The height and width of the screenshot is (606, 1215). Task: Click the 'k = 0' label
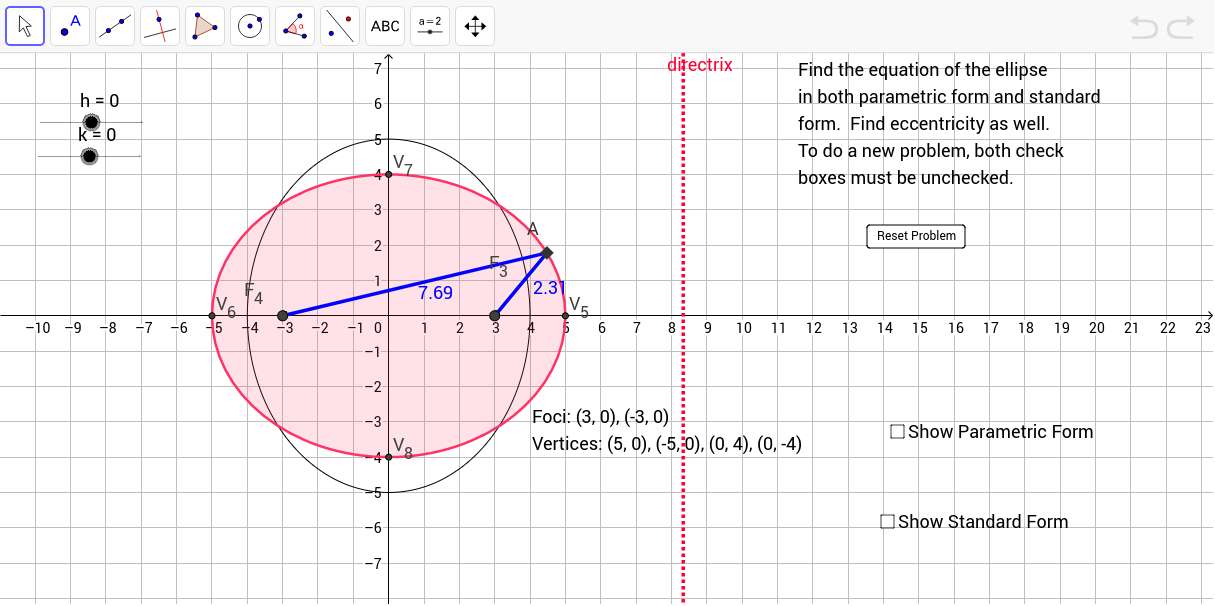pyautogui.click(x=97, y=134)
